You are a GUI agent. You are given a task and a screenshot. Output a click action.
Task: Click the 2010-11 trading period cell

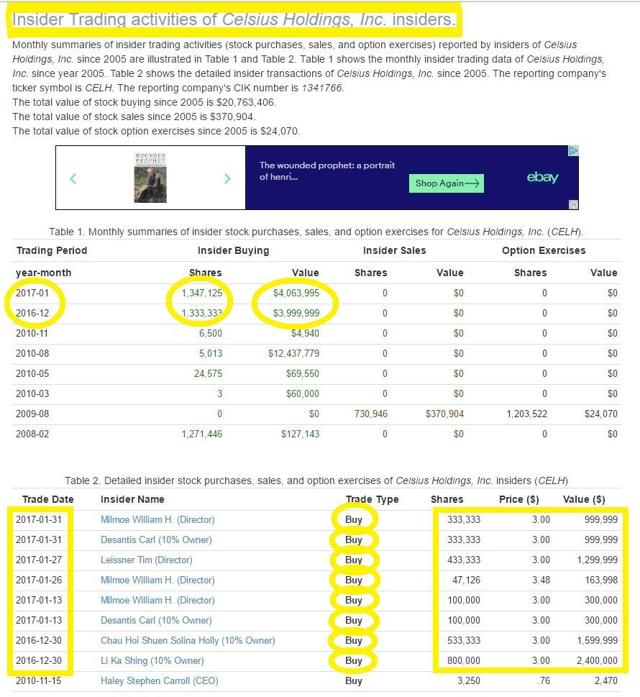pyautogui.click(x=32, y=333)
